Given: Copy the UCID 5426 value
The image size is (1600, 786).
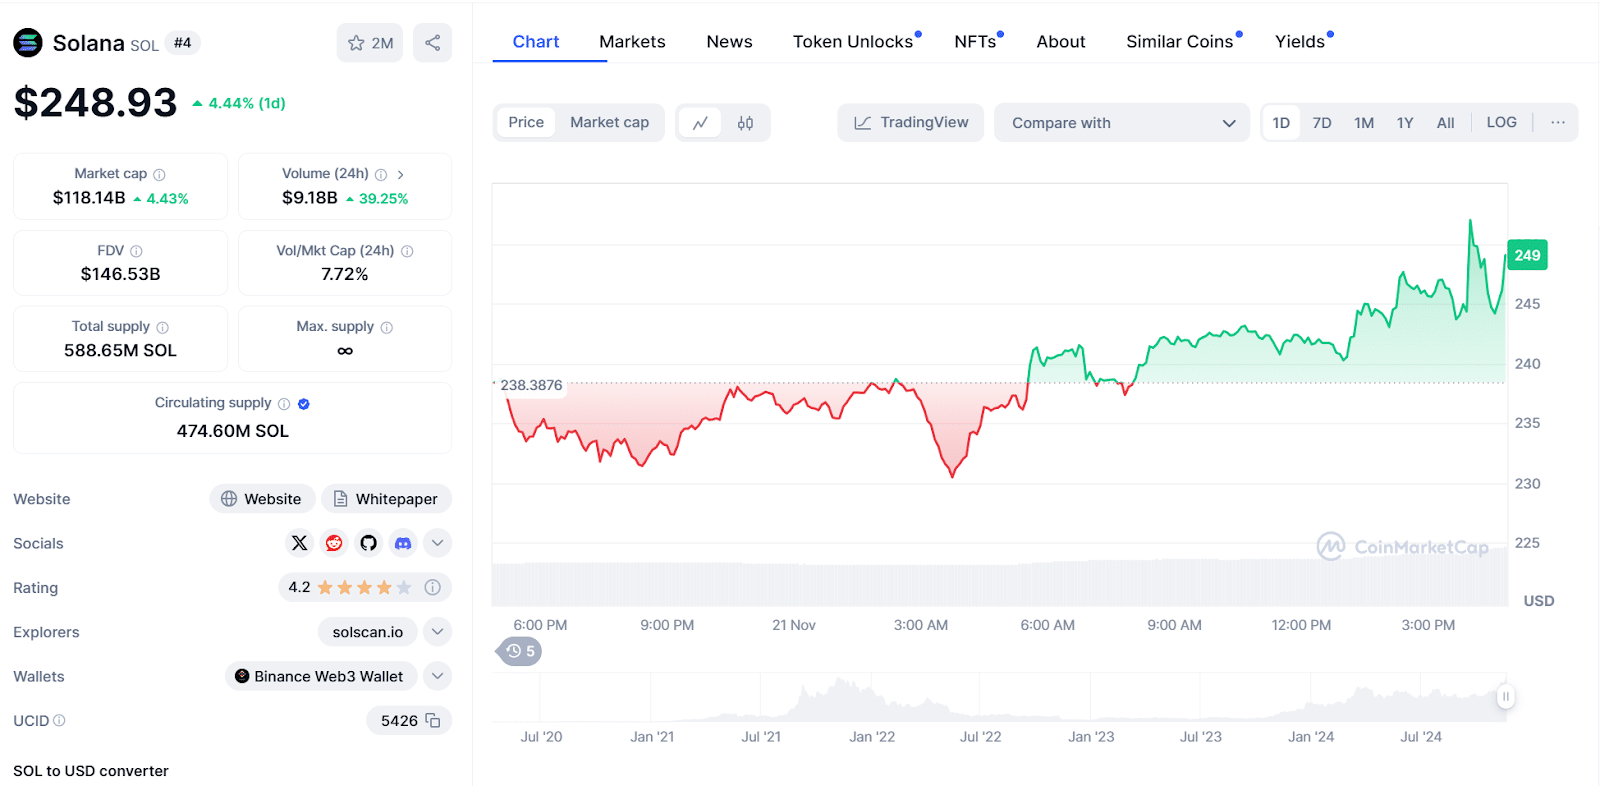Looking at the screenshot, I should [433, 720].
